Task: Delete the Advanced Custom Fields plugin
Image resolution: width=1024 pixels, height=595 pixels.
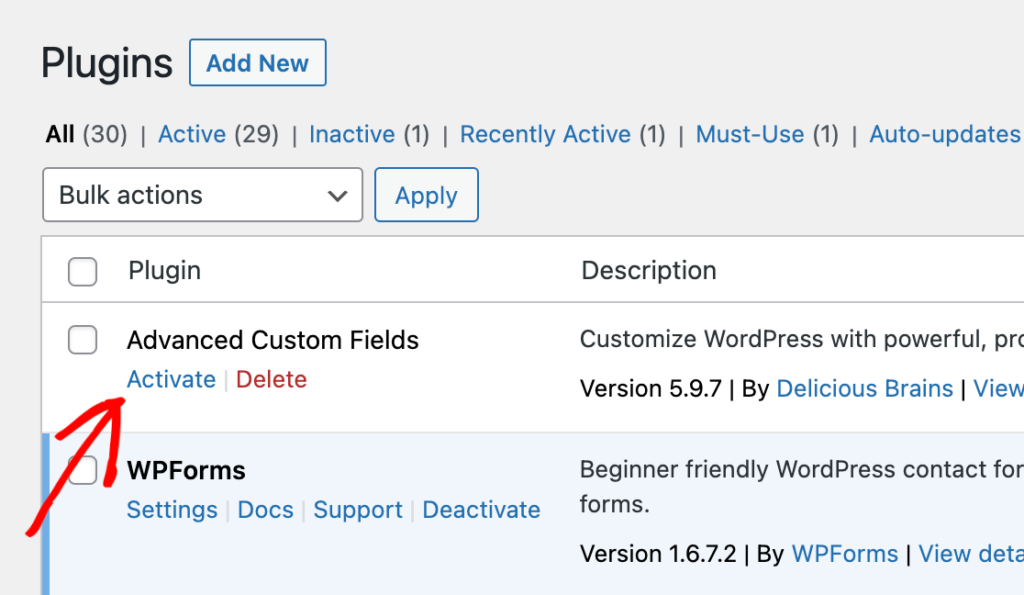Action: point(271,379)
